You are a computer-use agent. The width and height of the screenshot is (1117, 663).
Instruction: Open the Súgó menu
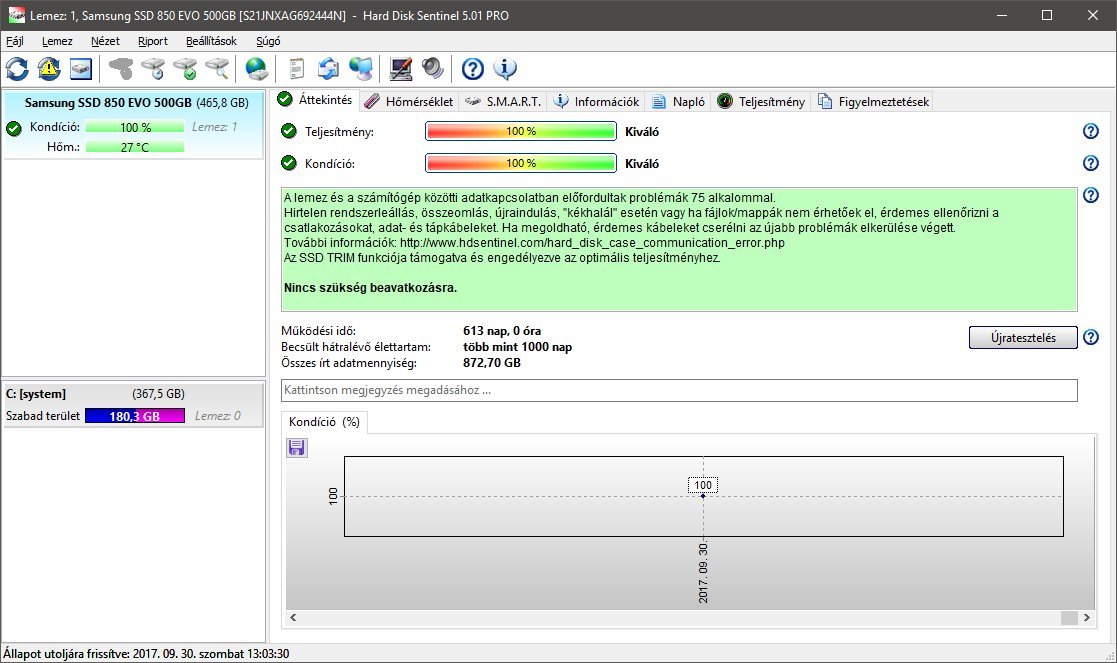268,41
